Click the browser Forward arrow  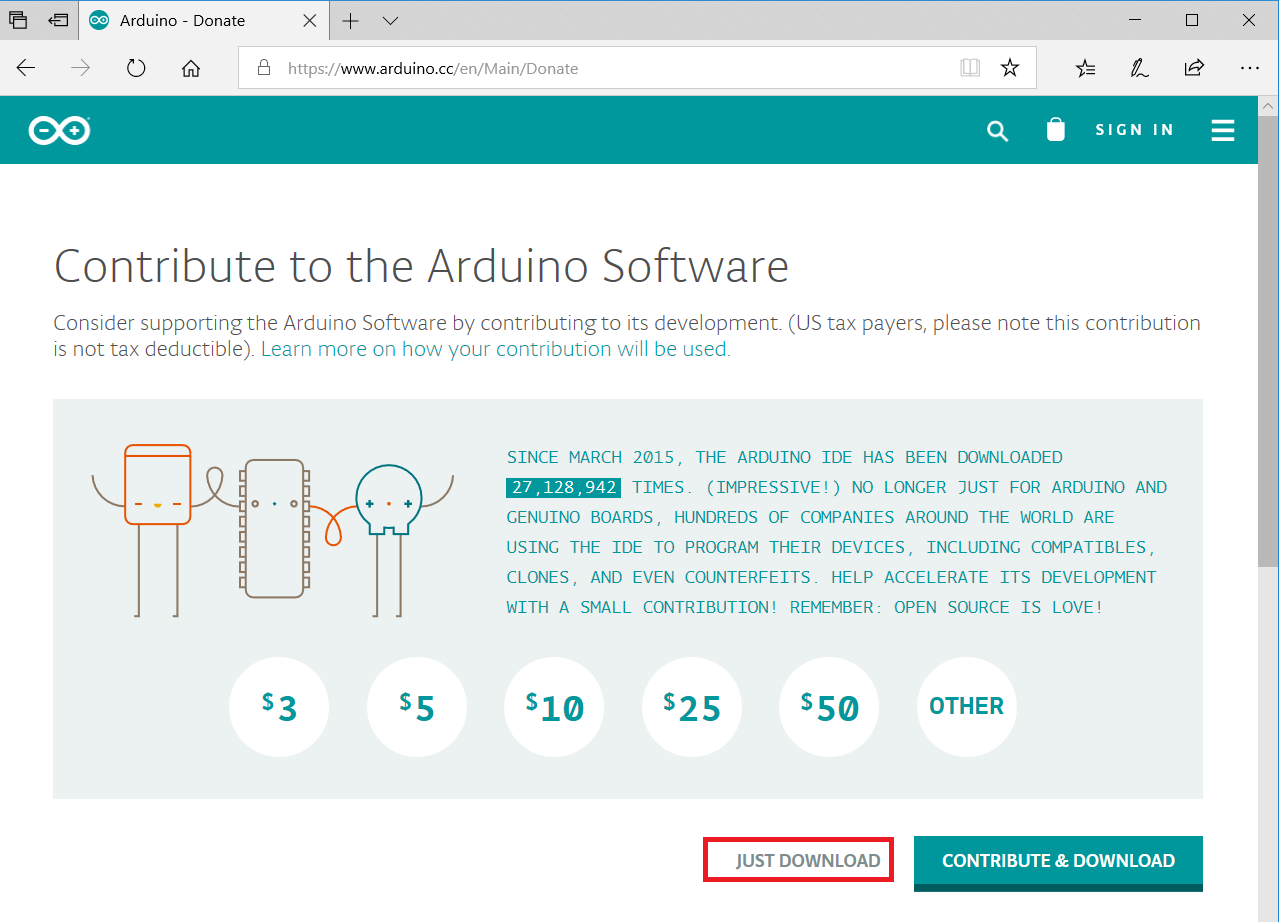(x=81, y=68)
